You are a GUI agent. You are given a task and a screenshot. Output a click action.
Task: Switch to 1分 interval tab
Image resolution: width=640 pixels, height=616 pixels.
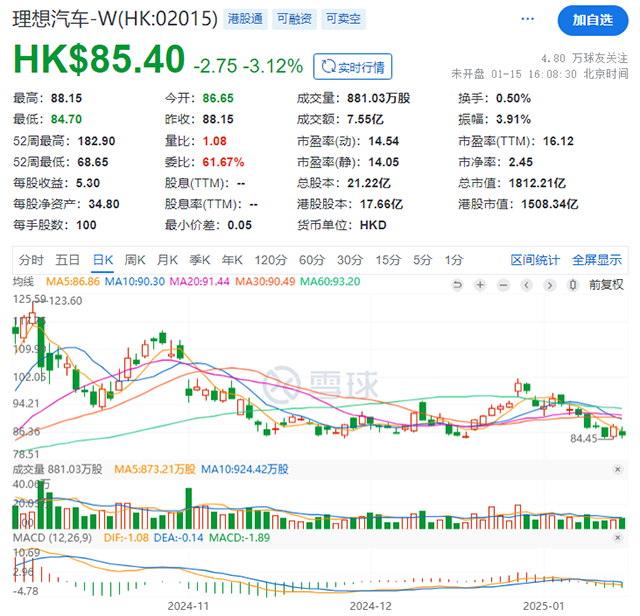click(x=454, y=260)
